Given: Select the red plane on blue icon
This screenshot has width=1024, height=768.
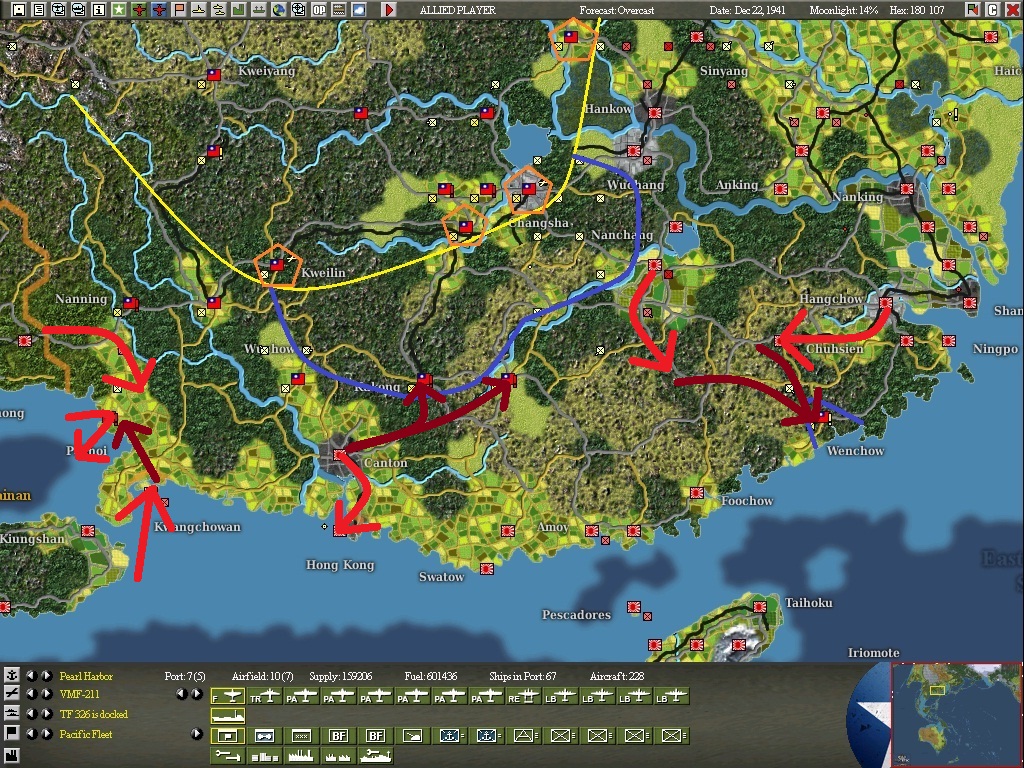Looking at the screenshot, I should [x=159, y=10].
